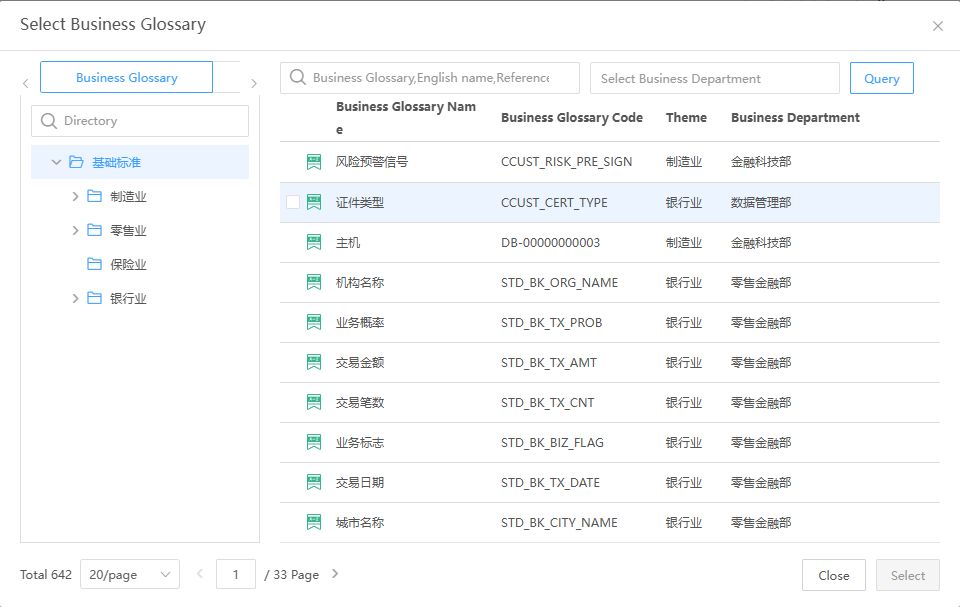This screenshot has height=607, width=960.
Task: Go to the next page arrow
Action: (x=335, y=574)
